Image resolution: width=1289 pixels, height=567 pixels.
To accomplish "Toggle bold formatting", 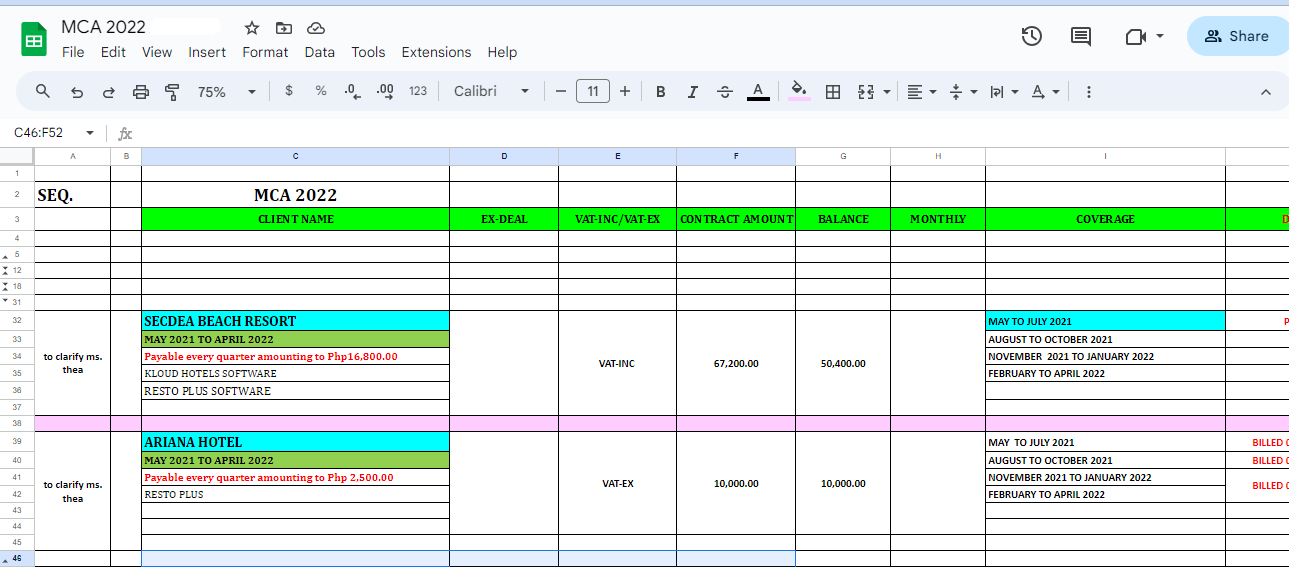I will point(661,91).
